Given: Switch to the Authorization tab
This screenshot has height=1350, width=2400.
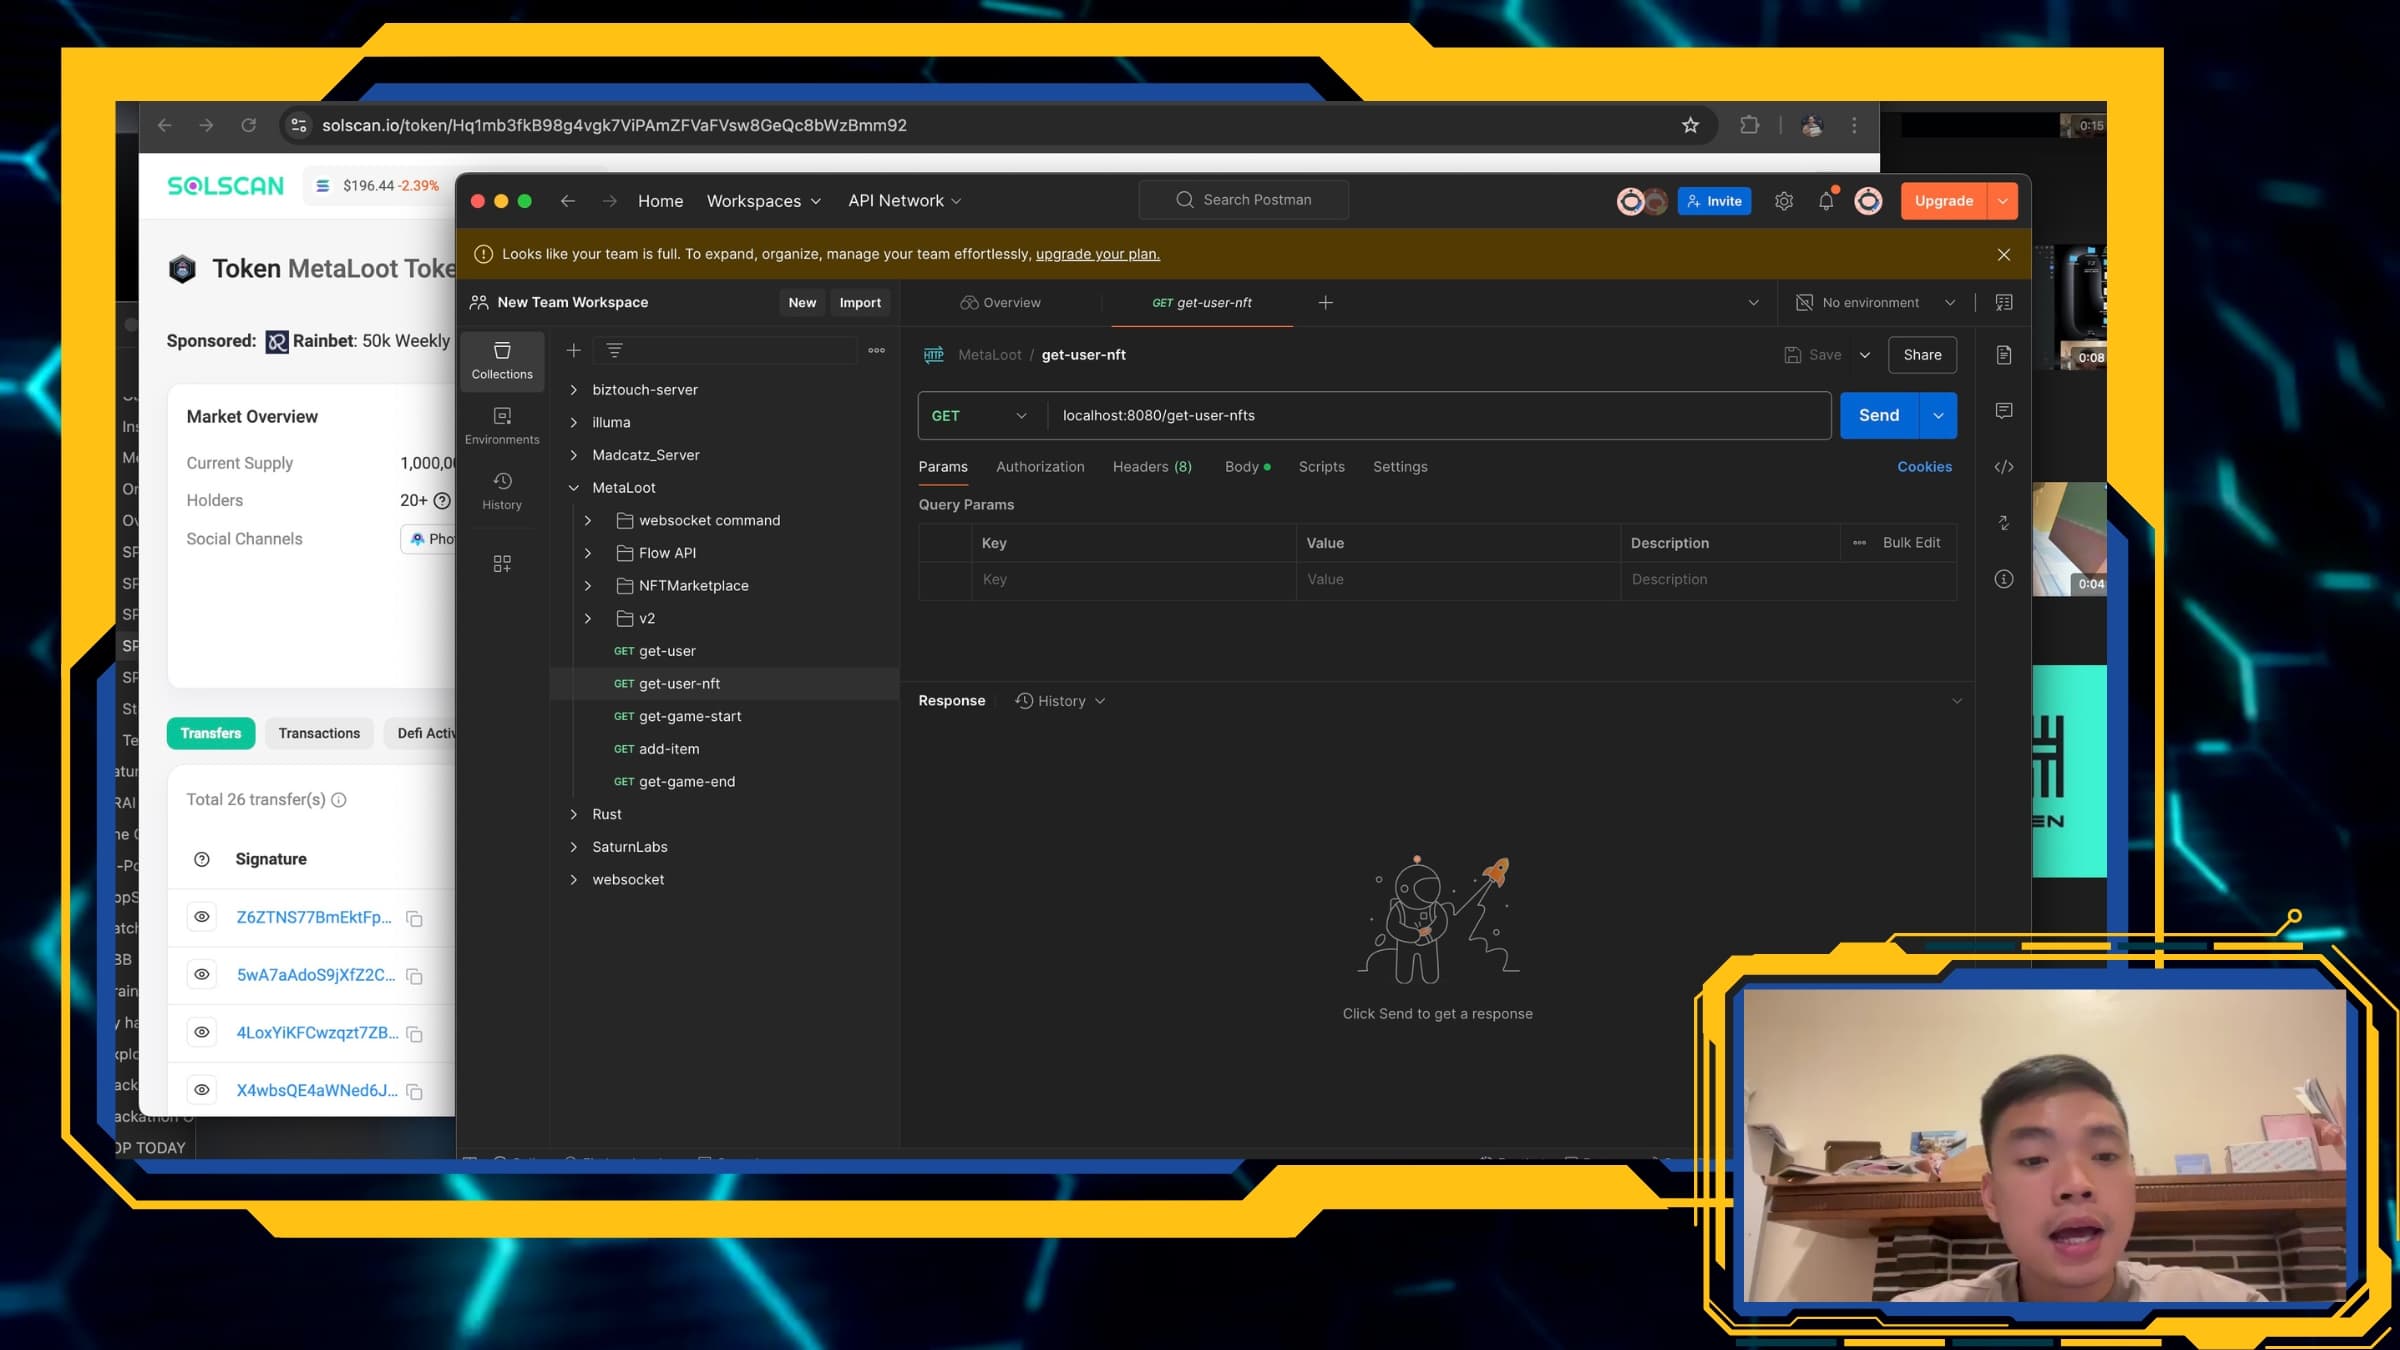Looking at the screenshot, I should tap(1039, 467).
